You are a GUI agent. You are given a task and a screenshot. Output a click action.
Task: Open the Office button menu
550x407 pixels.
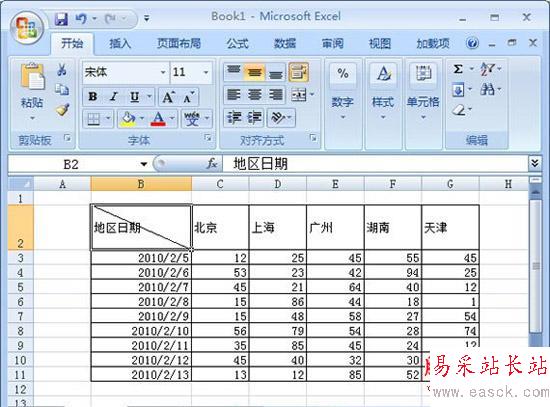27,28
